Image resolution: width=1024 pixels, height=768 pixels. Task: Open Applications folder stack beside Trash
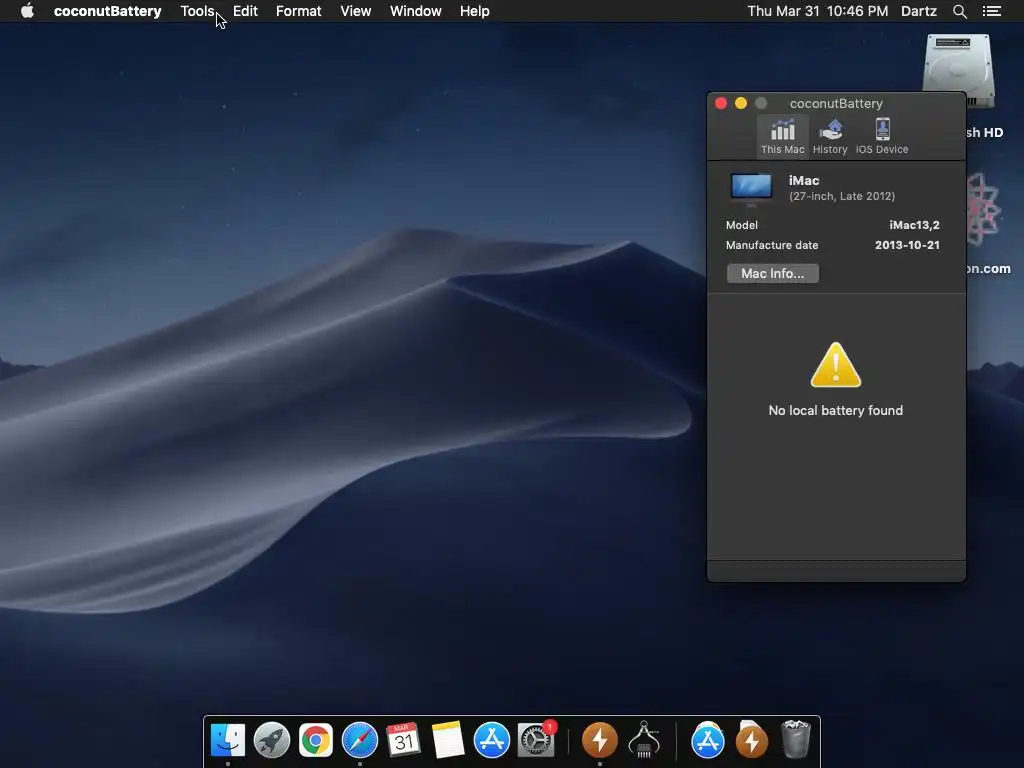tap(707, 740)
